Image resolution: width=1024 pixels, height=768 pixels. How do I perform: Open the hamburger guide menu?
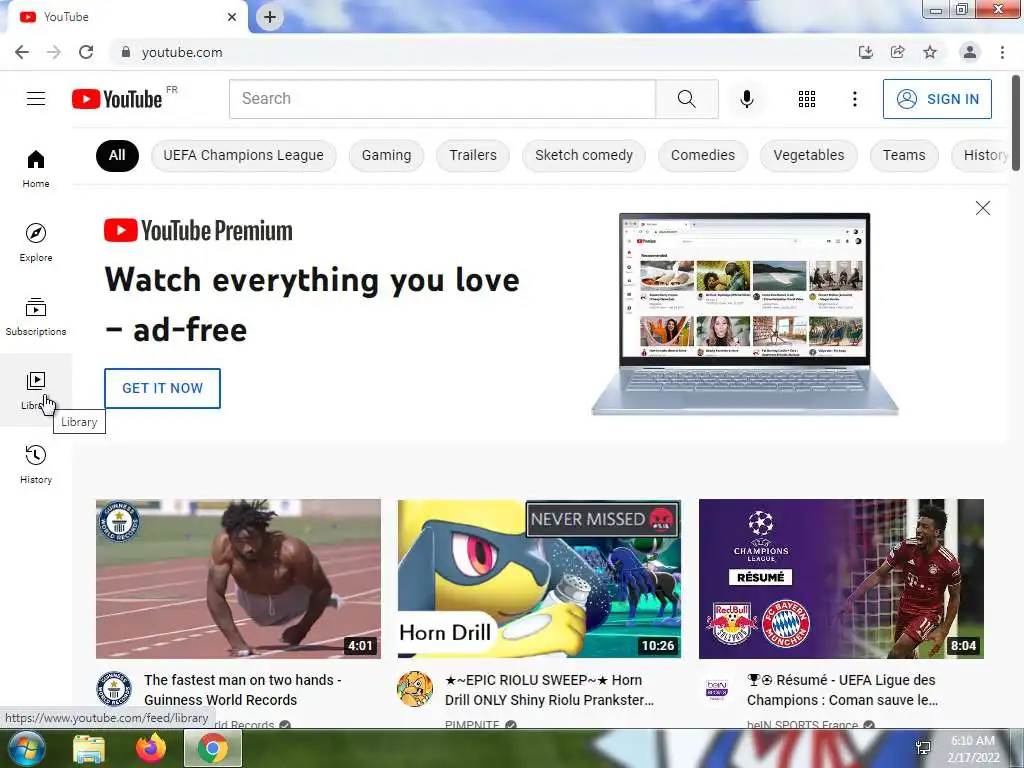point(36,99)
